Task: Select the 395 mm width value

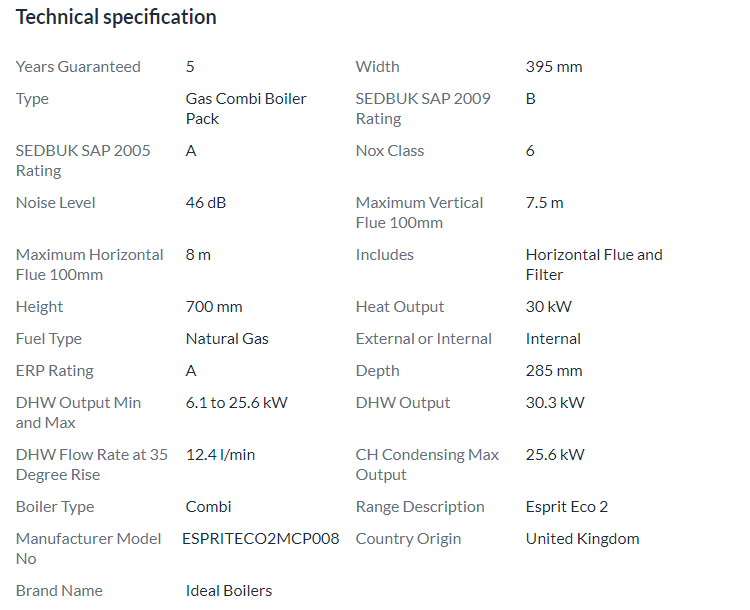Action: tap(554, 67)
